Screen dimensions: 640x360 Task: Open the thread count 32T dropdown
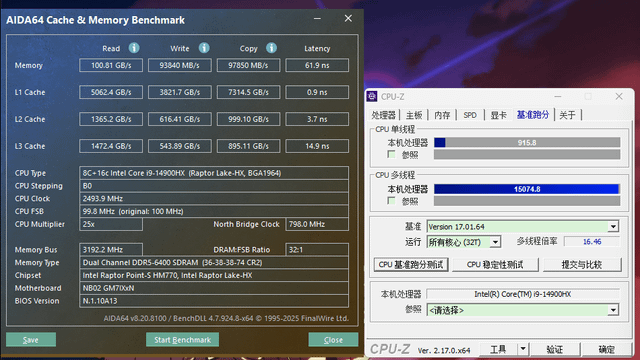[x=495, y=242]
